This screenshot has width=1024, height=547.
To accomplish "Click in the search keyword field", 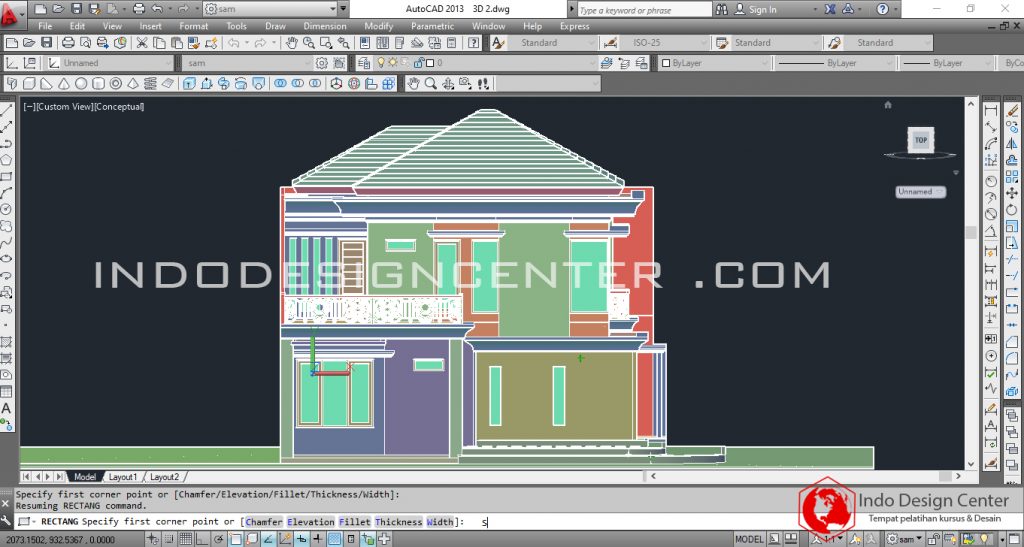I will [644, 10].
